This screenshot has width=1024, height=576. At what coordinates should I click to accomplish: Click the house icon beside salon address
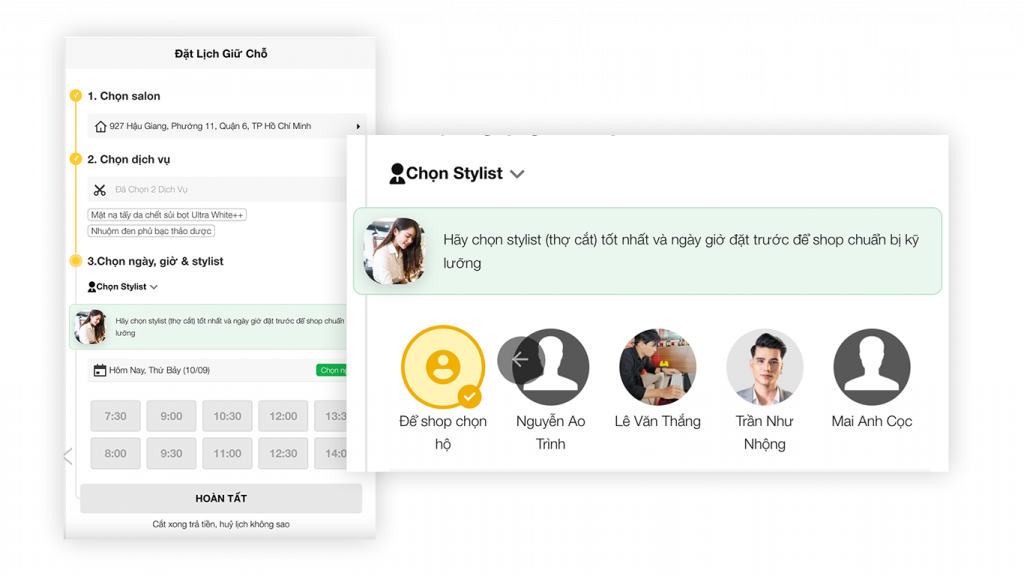click(101, 126)
